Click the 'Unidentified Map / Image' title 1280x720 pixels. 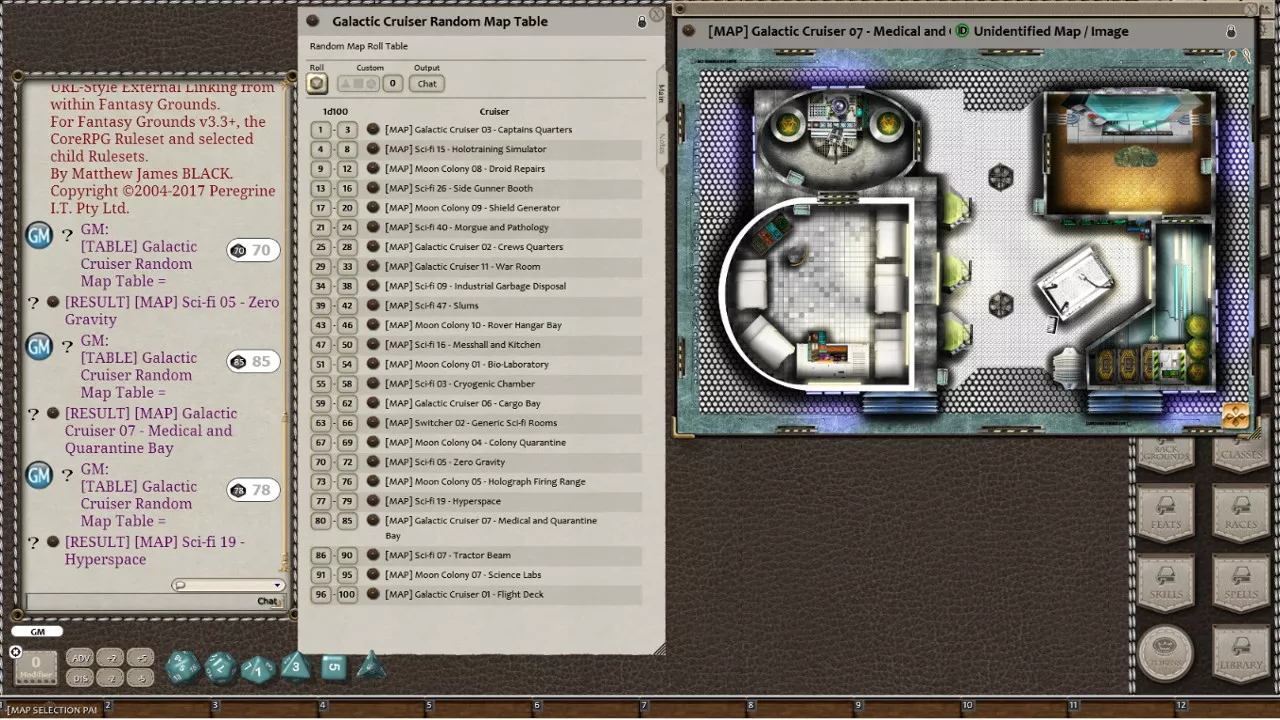pos(1051,31)
